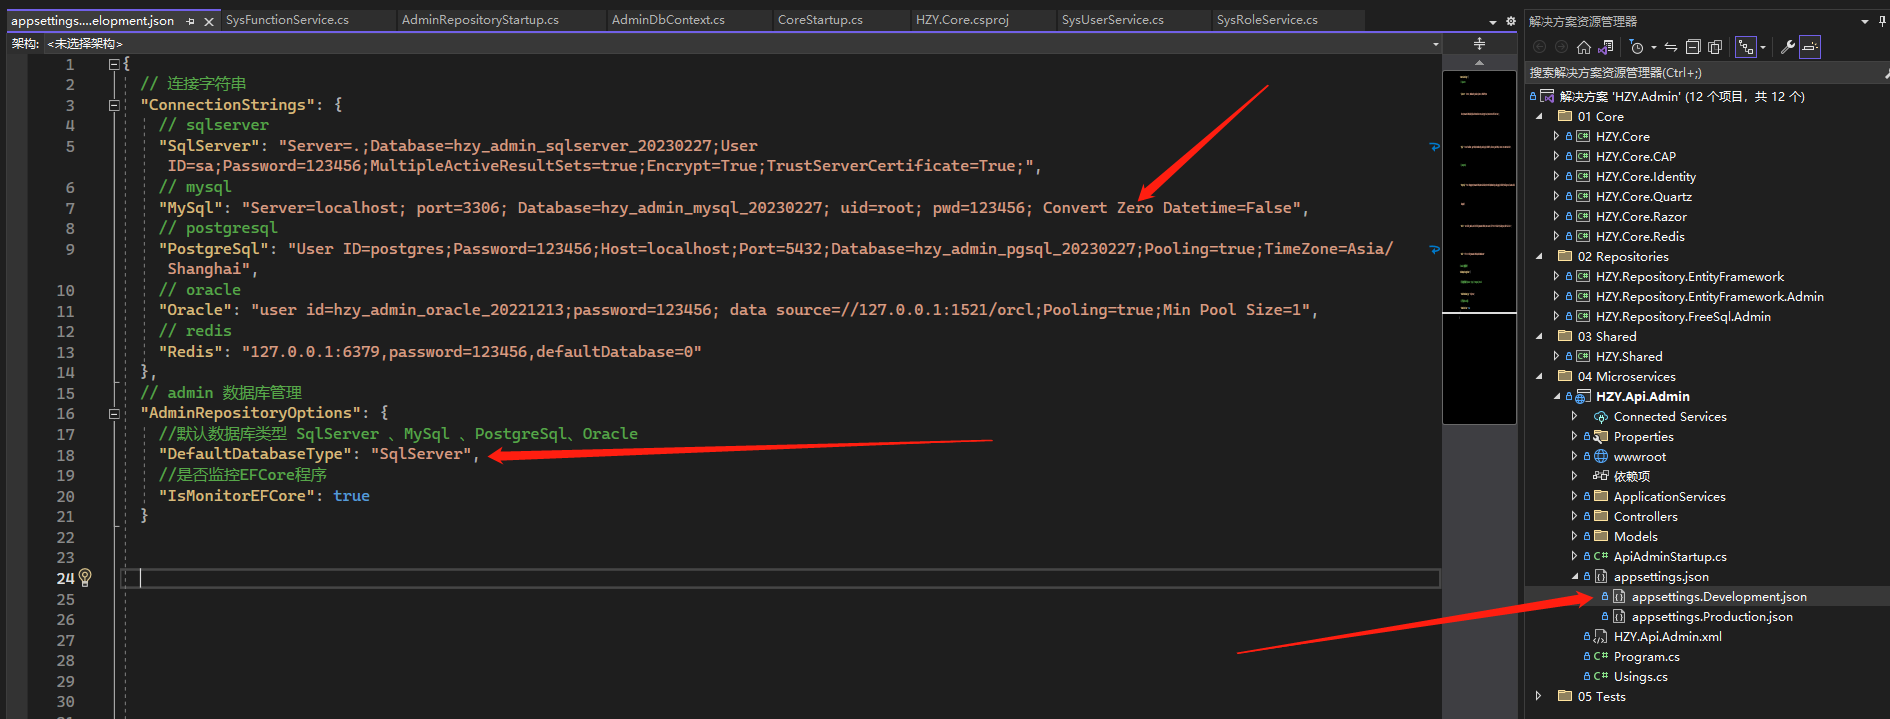Image resolution: width=1890 pixels, height=719 pixels.
Task: Click Sync with Active Document icon
Action: pyautogui.click(x=1671, y=47)
